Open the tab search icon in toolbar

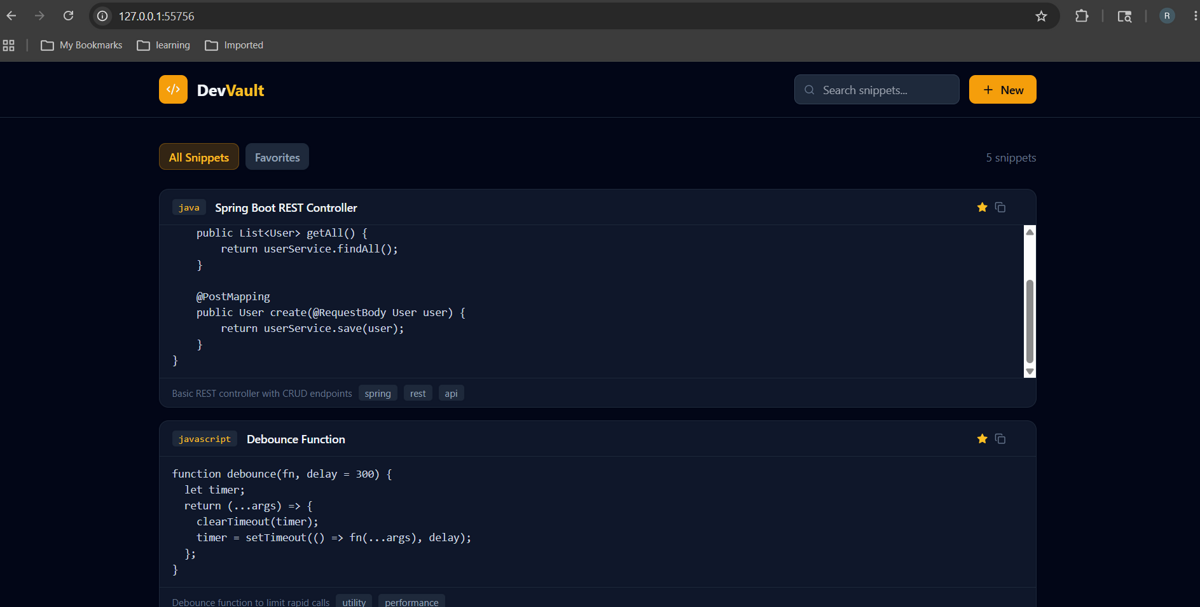tap(1124, 16)
